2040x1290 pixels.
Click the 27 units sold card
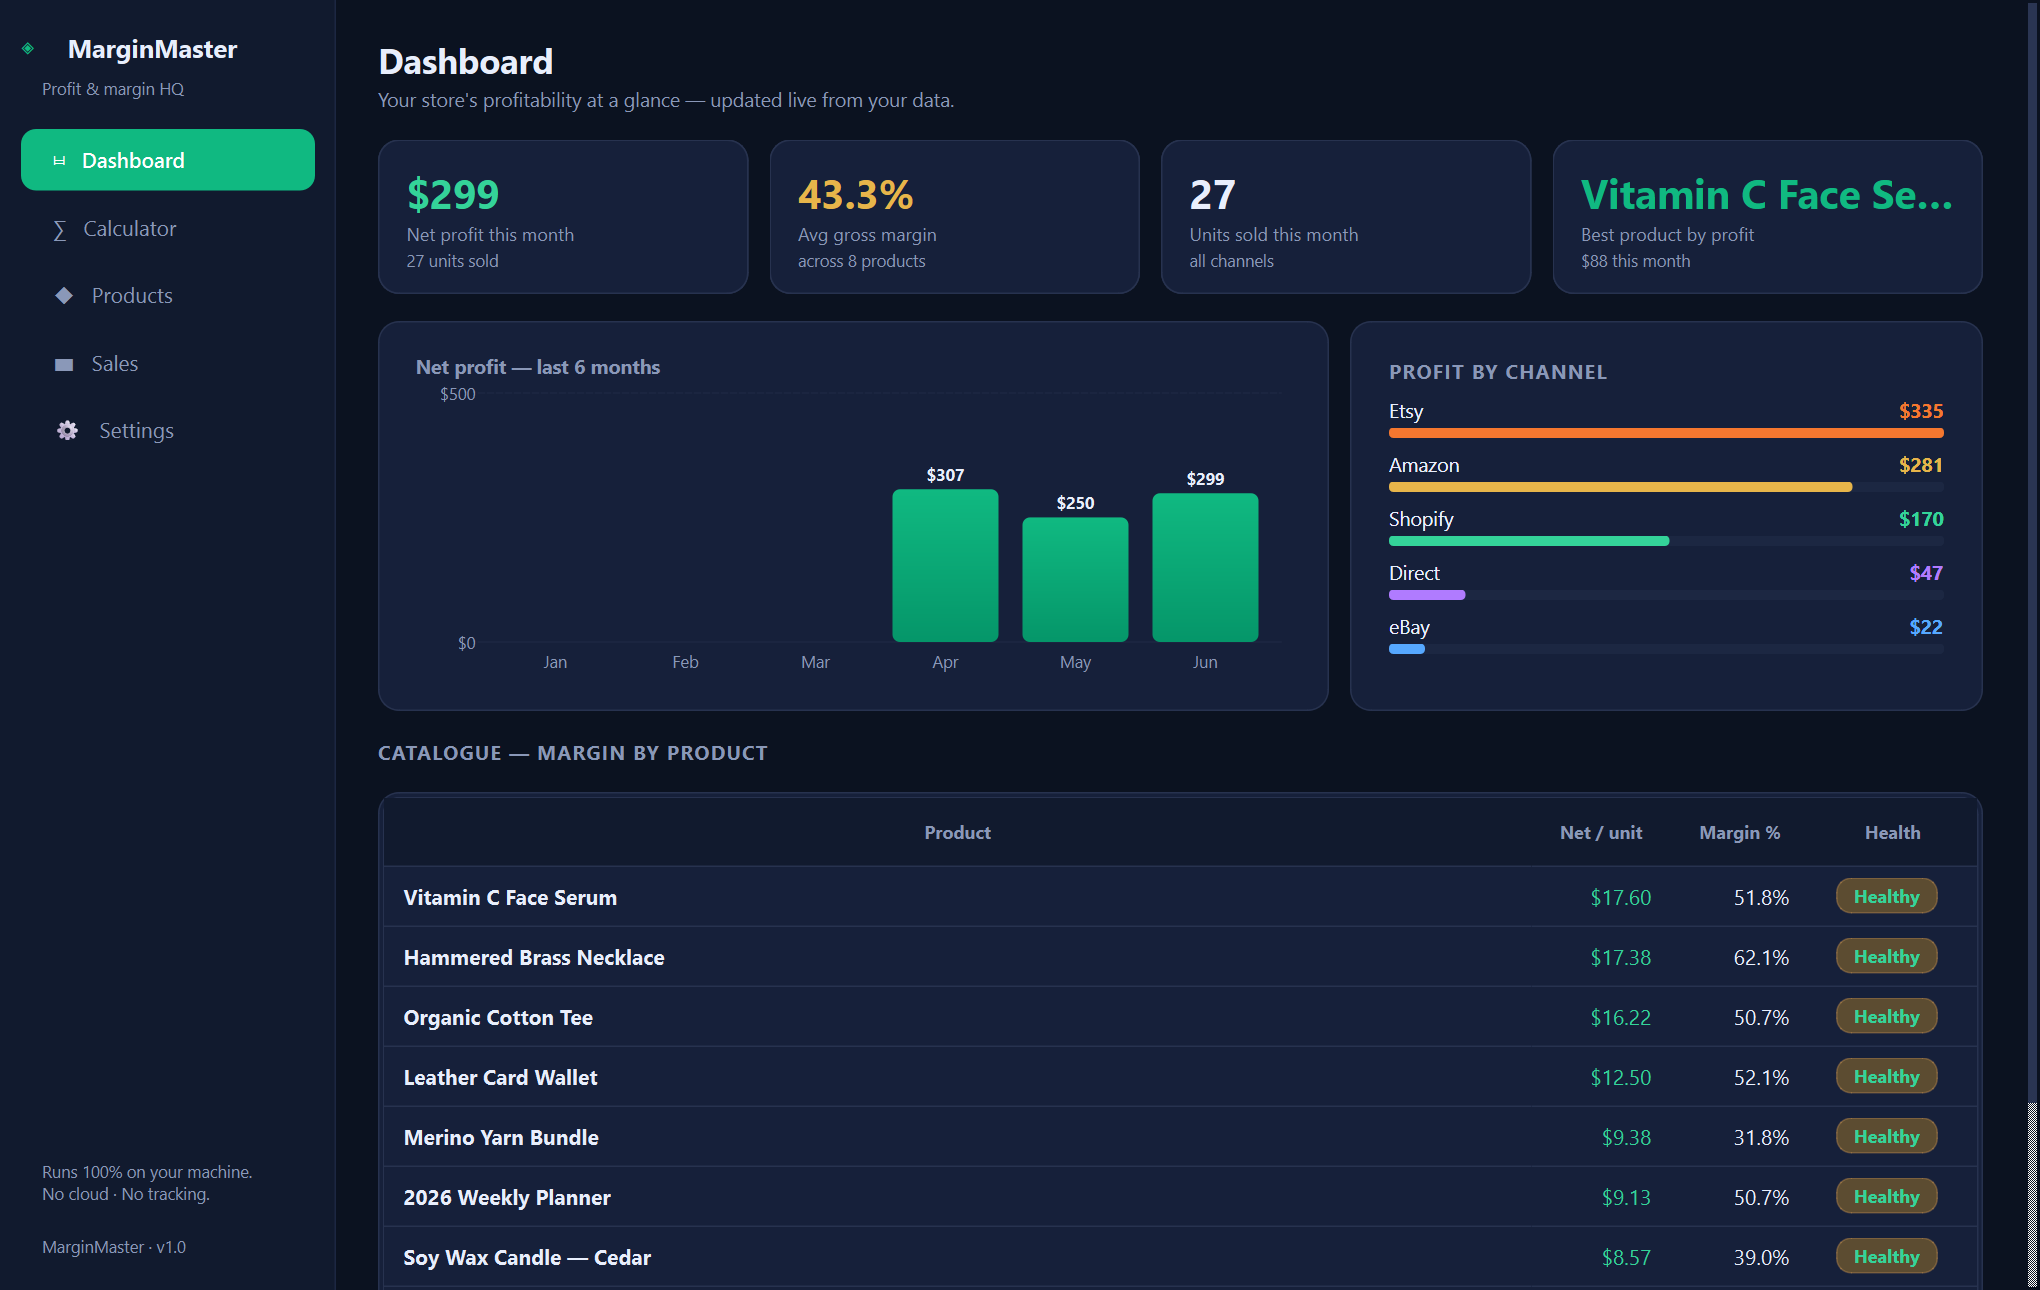(x=1346, y=217)
